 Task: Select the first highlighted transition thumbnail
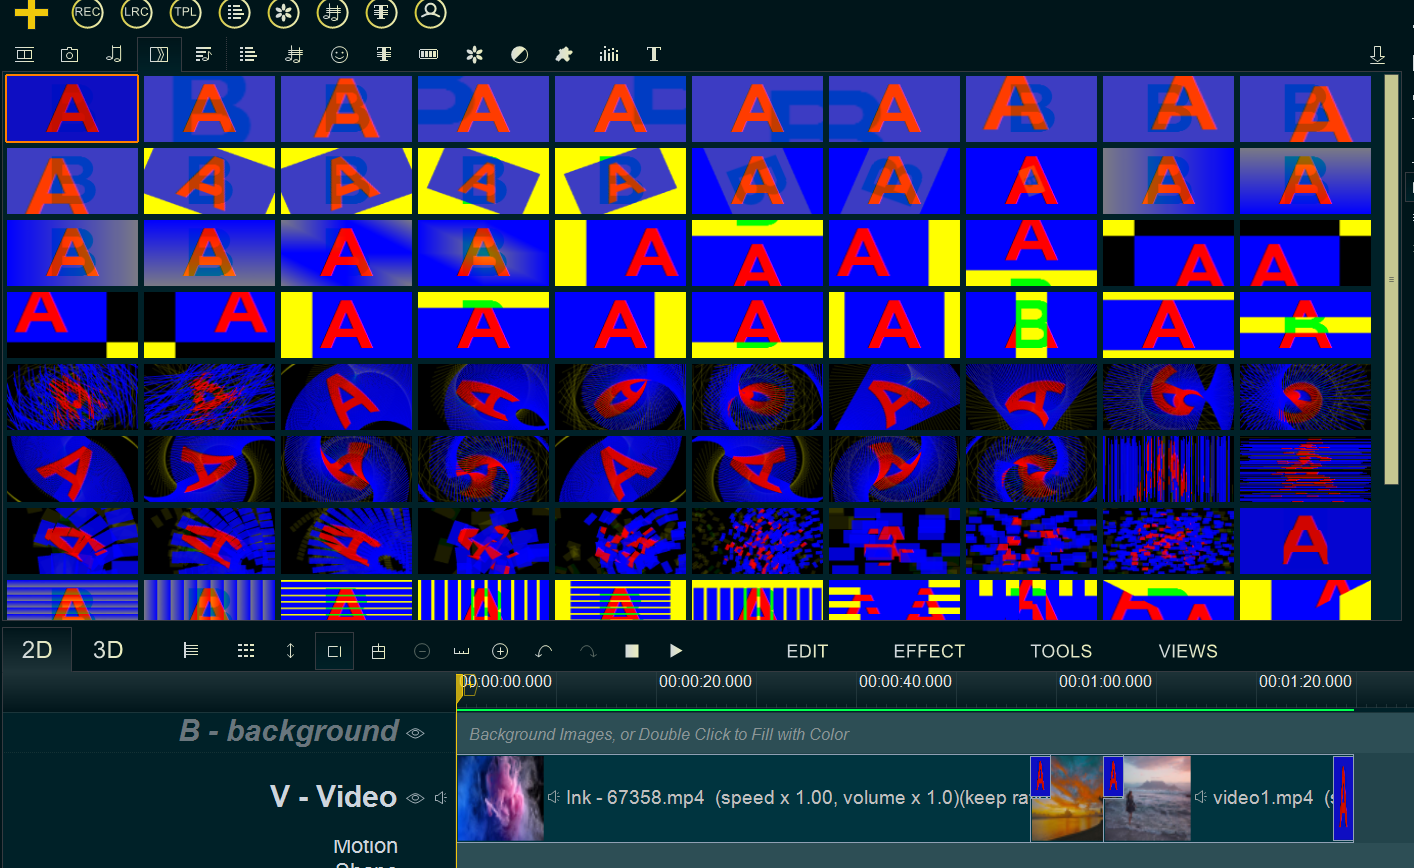[72, 108]
